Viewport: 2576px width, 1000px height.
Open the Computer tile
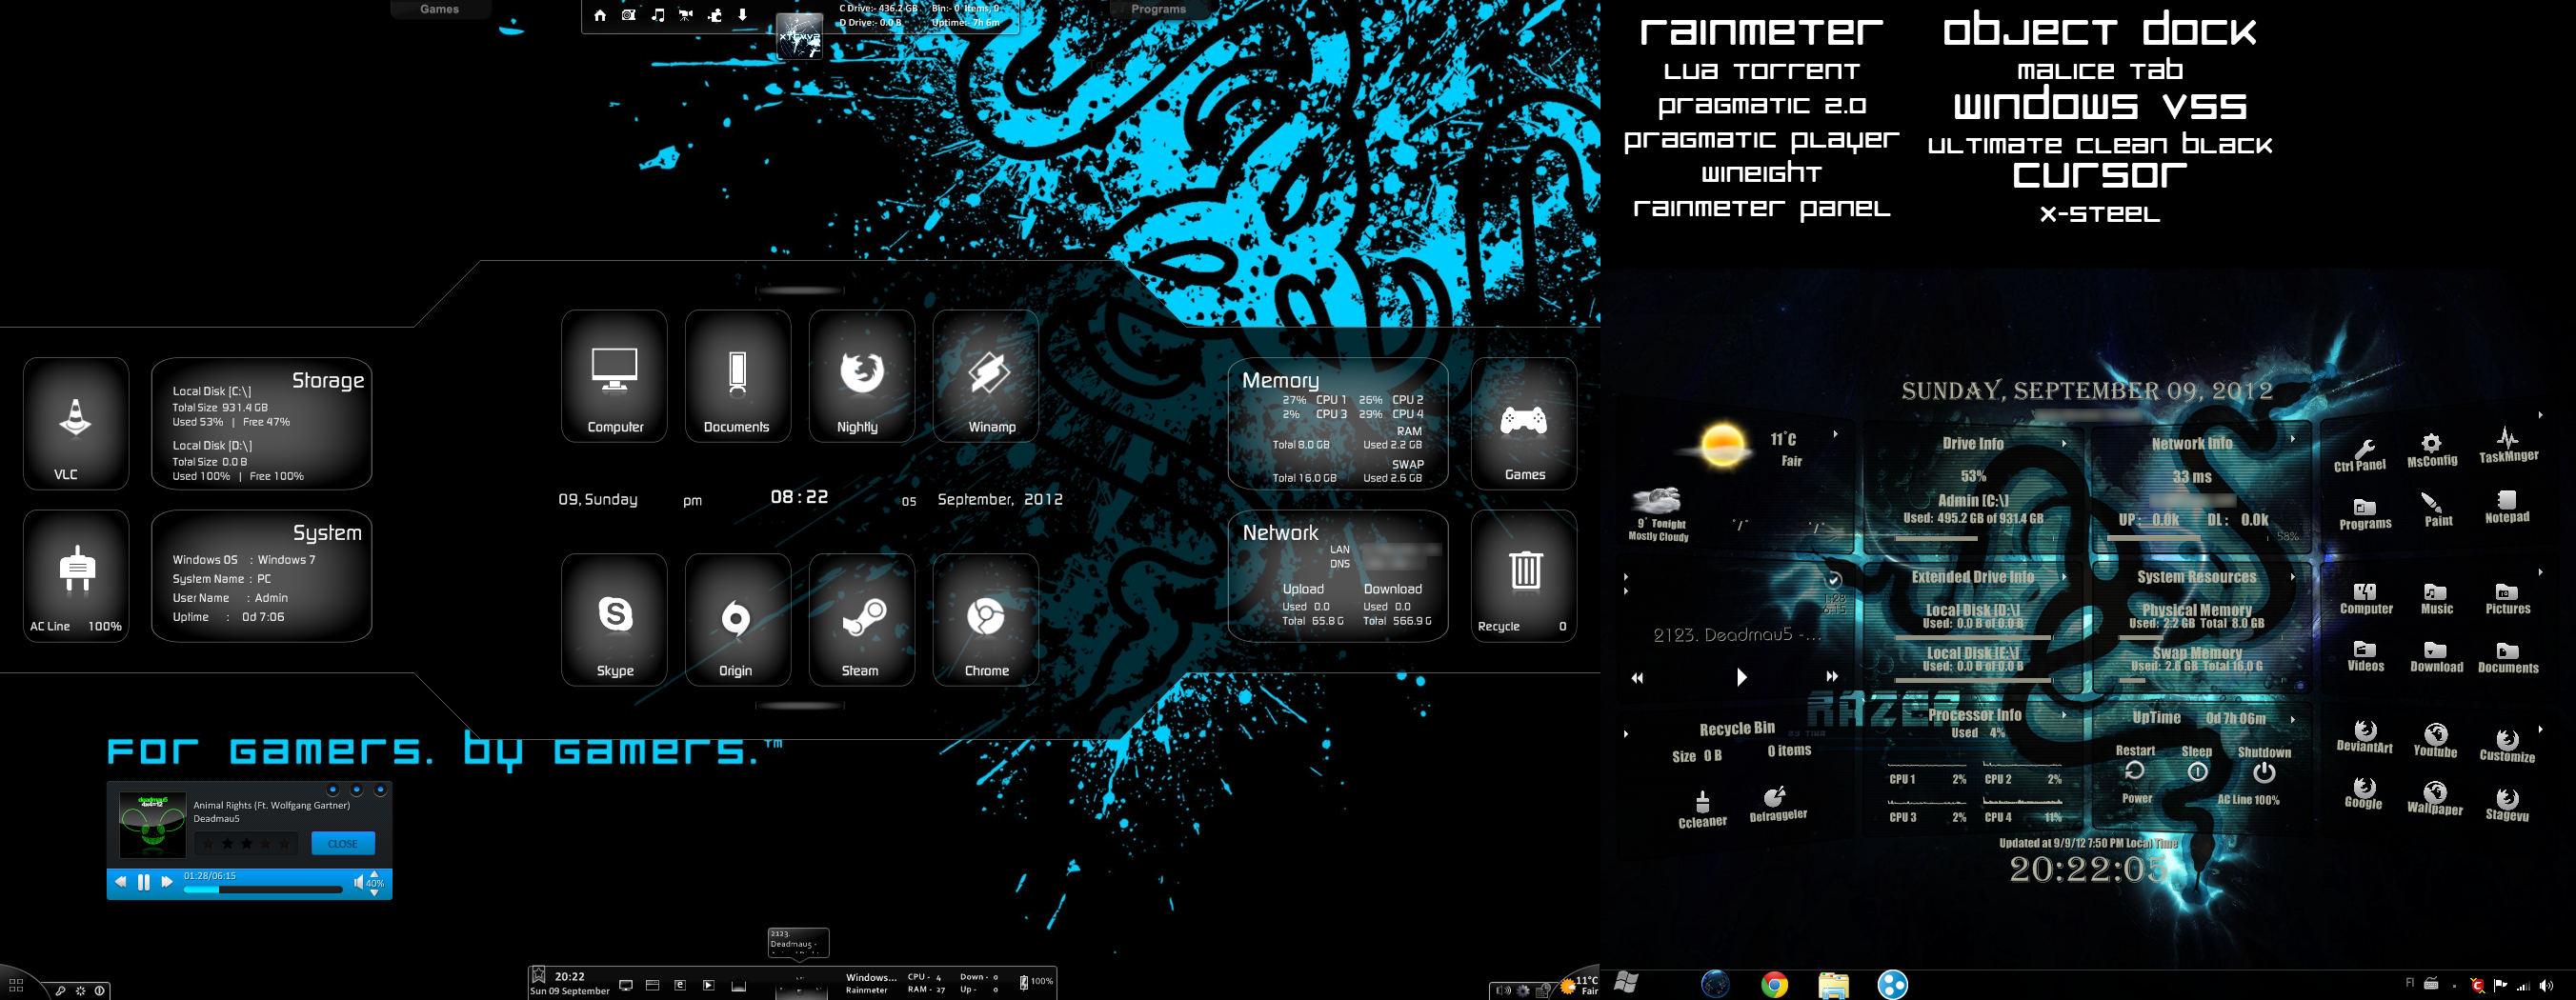[614, 376]
